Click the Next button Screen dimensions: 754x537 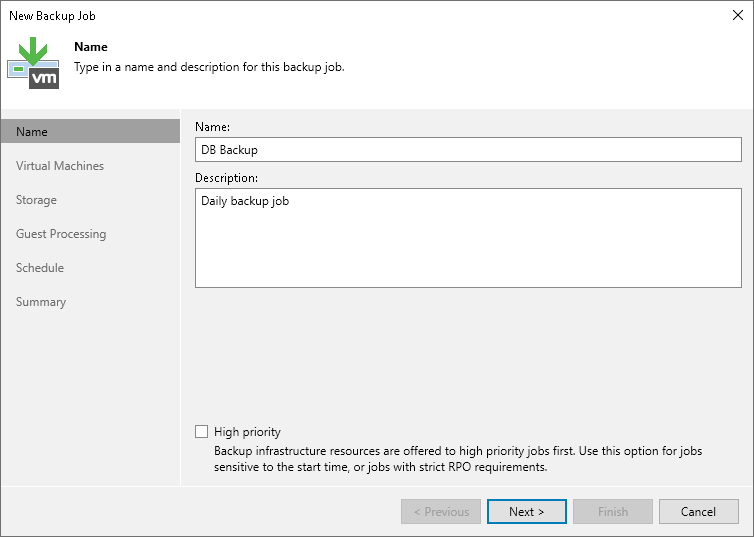pos(527,512)
